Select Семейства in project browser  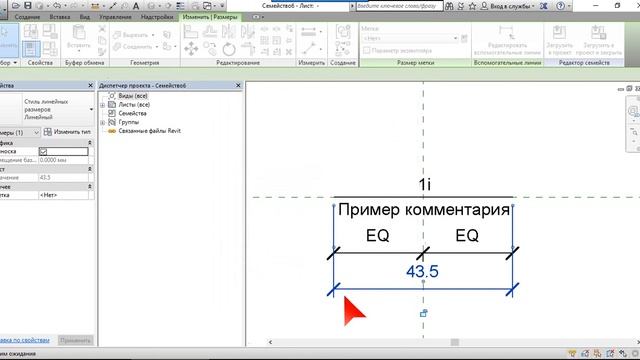pos(132,113)
